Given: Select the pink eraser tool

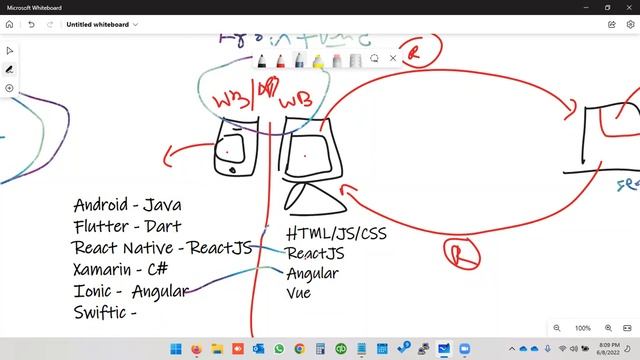Looking at the screenshot, I should pyautogui.click(x=337, y=60).
